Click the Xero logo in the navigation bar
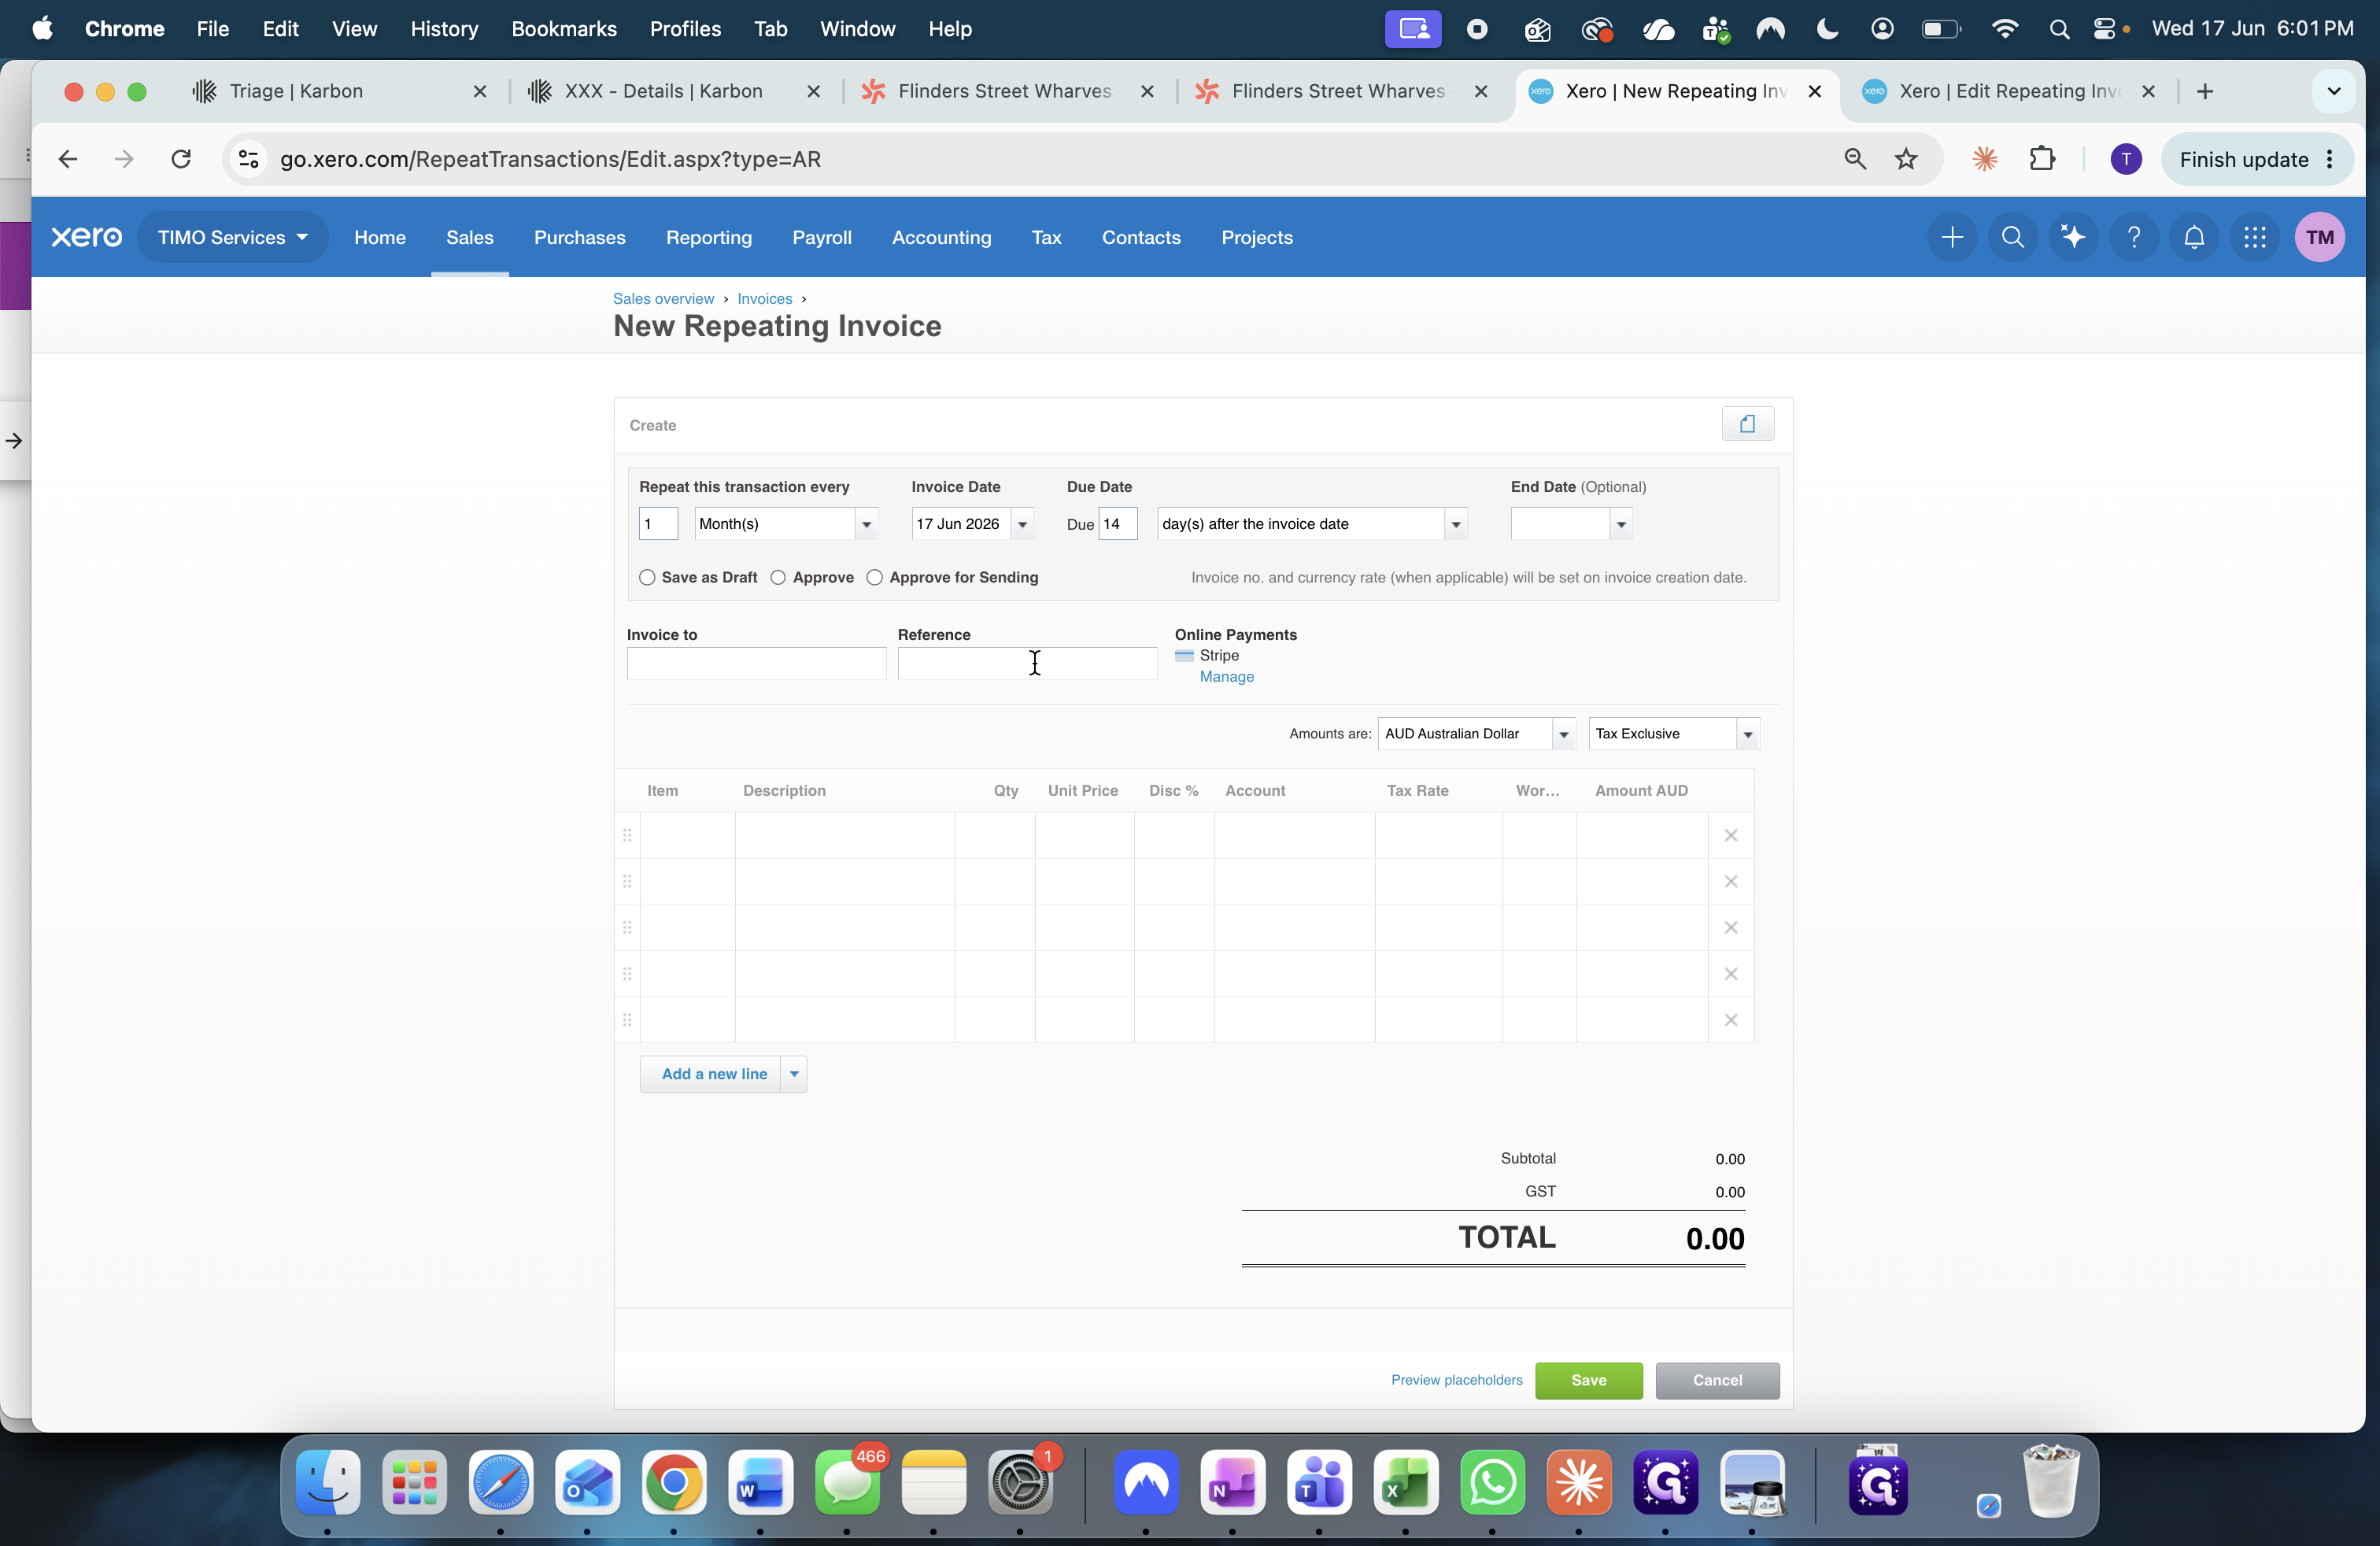Screen dimensions: 2380x1546 (x=87, y=237)
